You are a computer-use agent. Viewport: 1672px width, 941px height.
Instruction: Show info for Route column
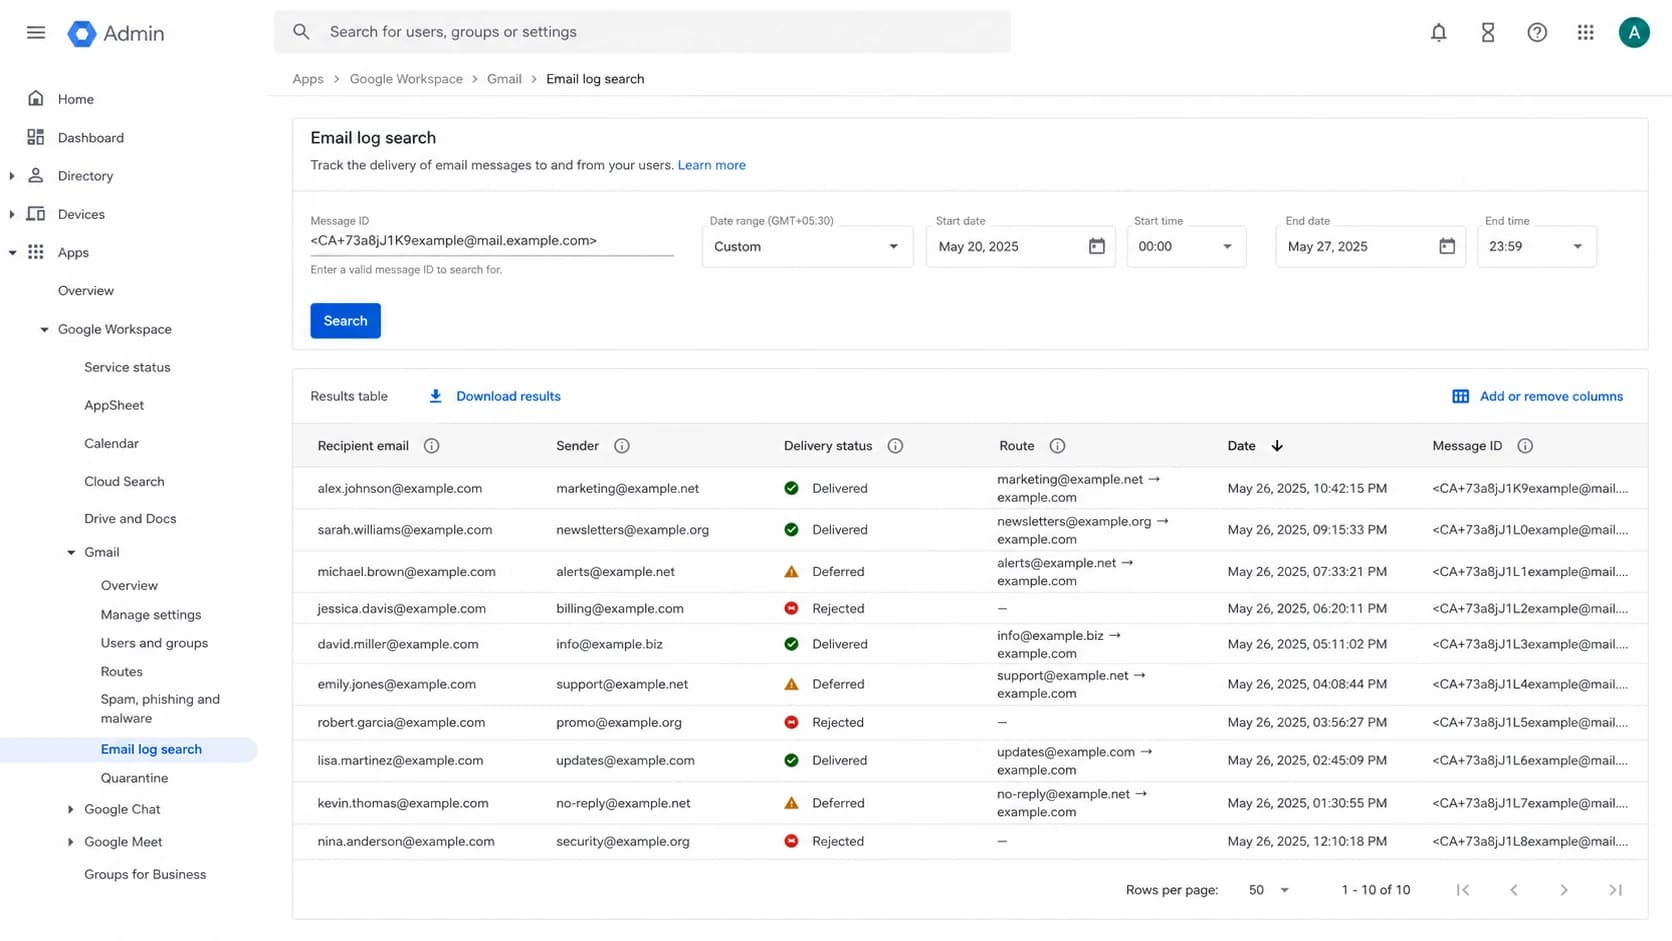1057,446
